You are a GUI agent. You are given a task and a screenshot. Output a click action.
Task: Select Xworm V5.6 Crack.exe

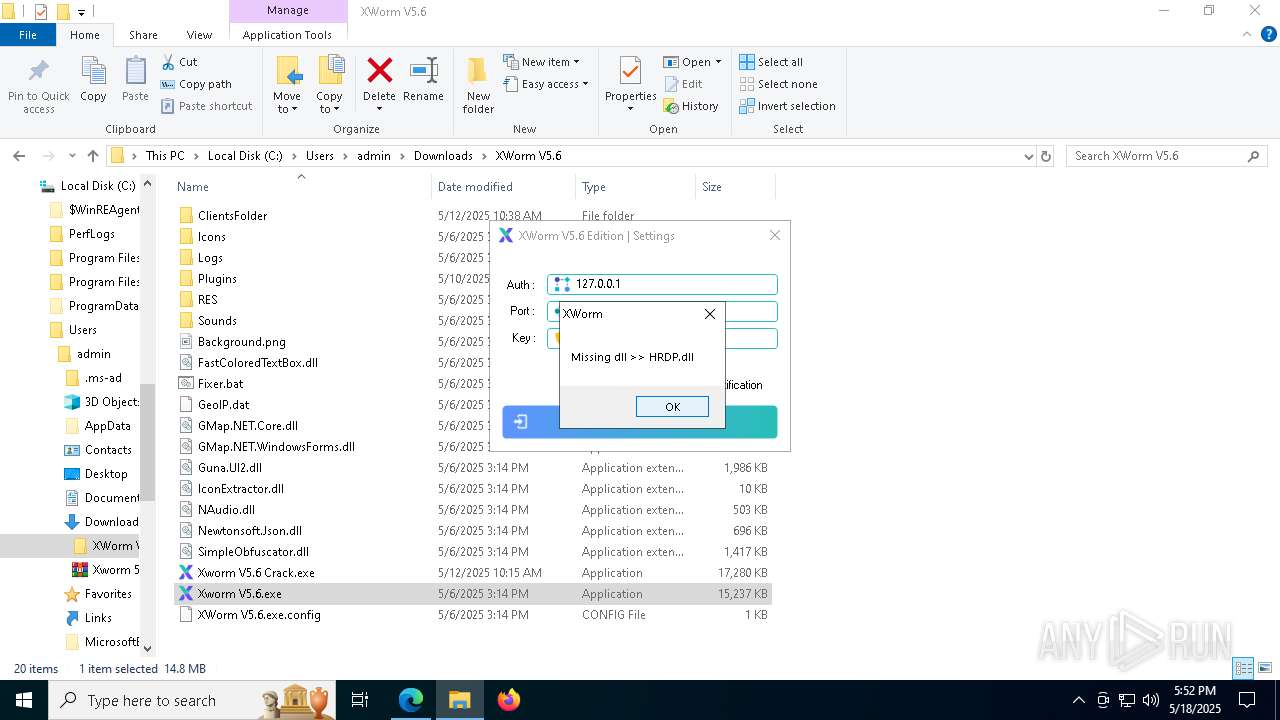[256, 573]
